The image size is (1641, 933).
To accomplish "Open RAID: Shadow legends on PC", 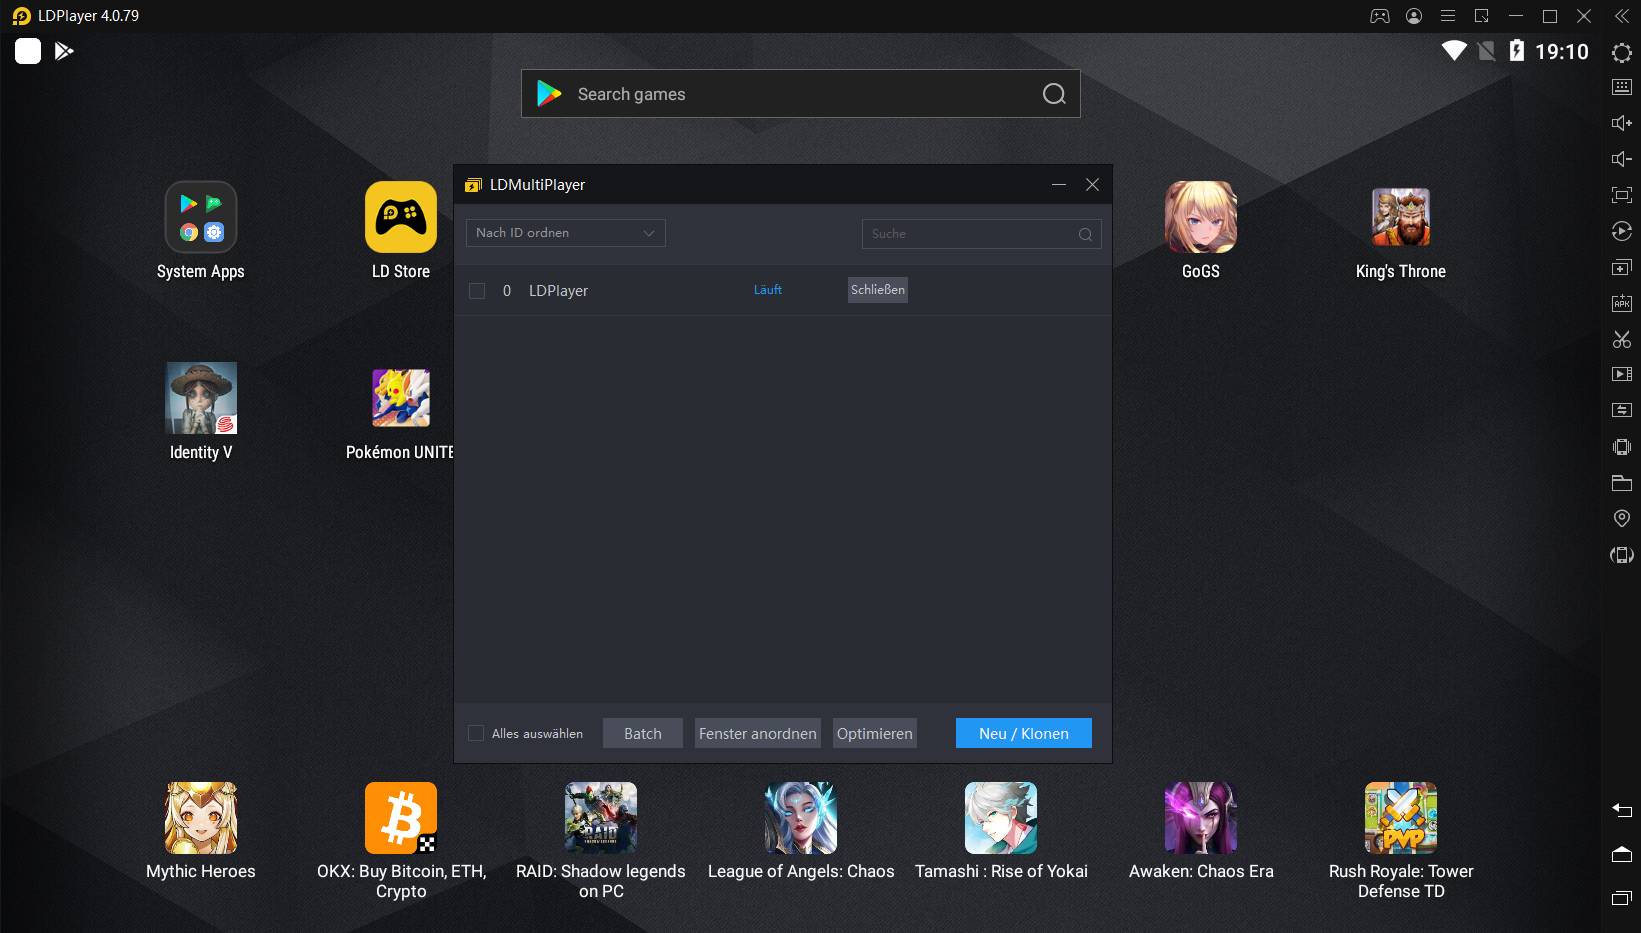I will click(601, 840).
